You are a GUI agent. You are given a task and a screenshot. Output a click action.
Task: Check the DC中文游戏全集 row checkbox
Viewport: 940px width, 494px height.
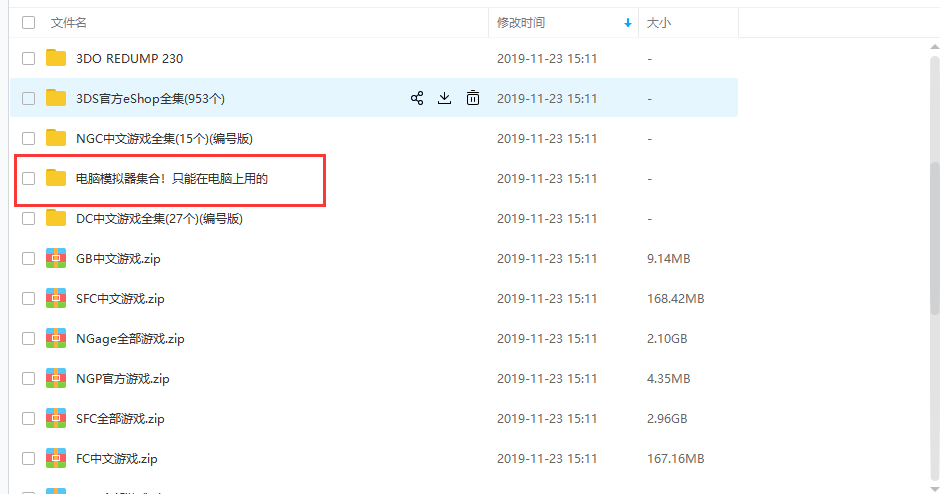pos(28,218)
